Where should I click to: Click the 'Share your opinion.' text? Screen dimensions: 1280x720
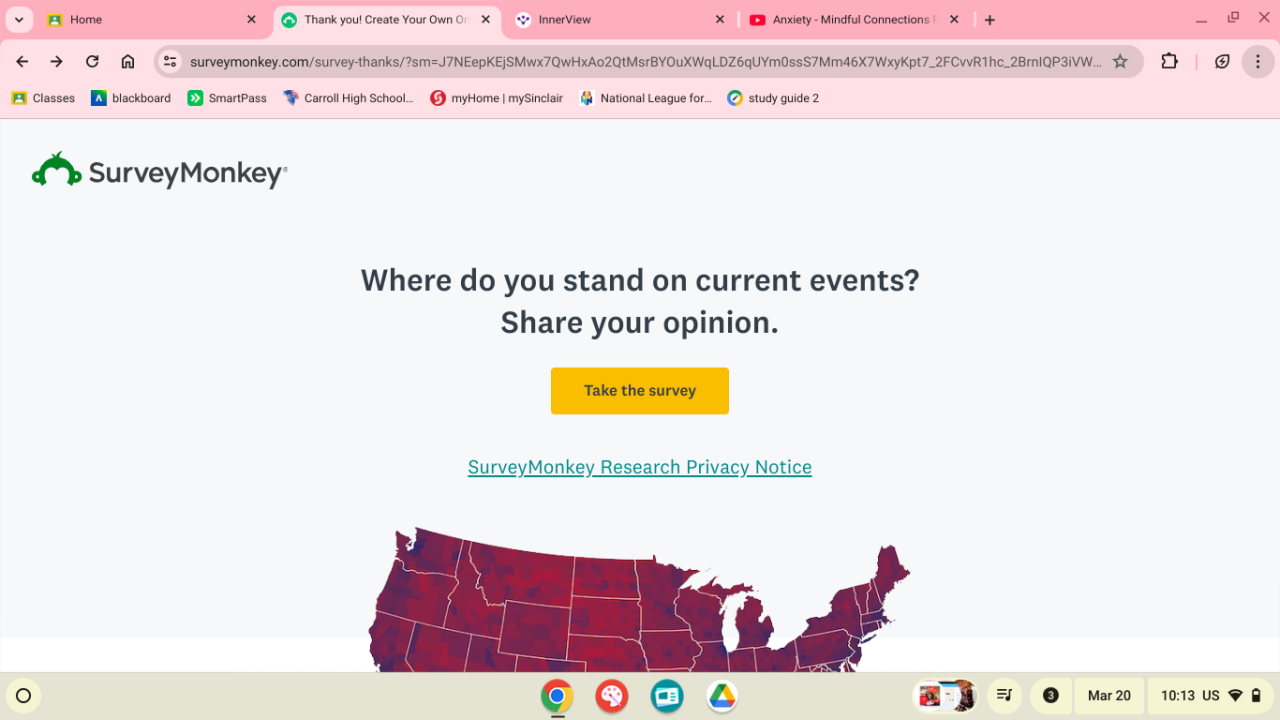tap(640, 323)
